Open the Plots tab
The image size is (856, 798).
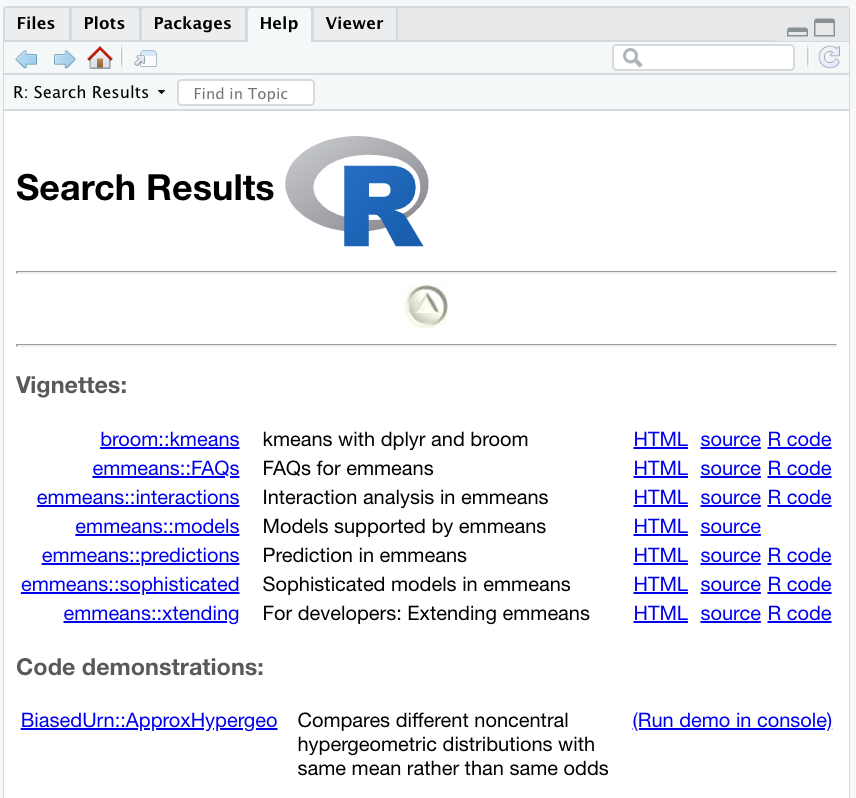click(x=104, y=23)
